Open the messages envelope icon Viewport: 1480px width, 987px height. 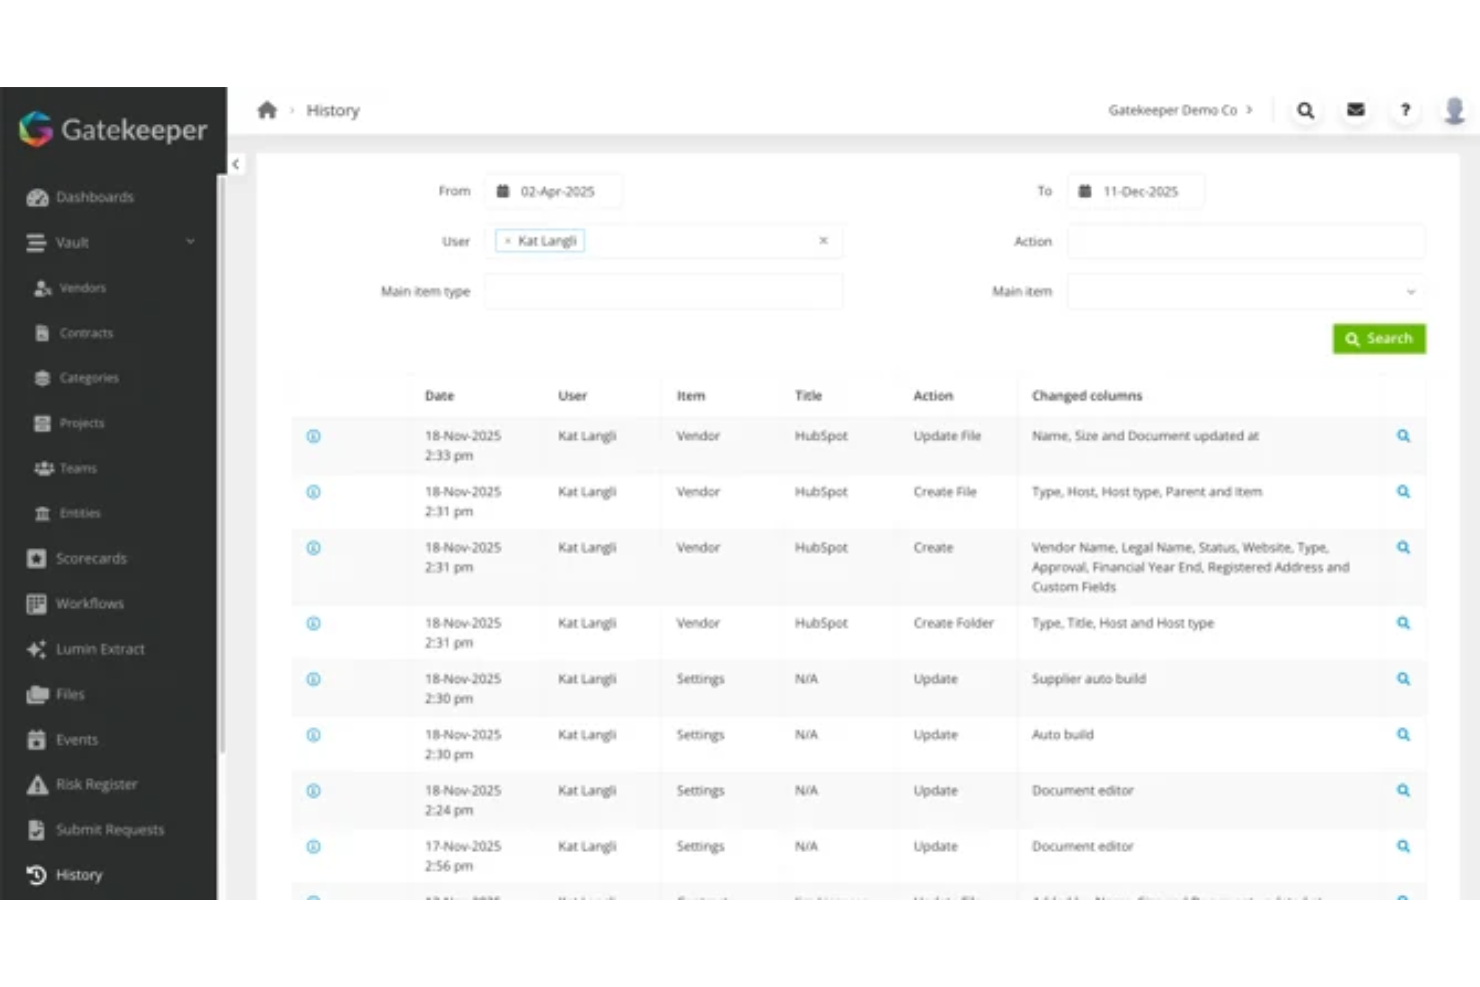point(1355,110)
